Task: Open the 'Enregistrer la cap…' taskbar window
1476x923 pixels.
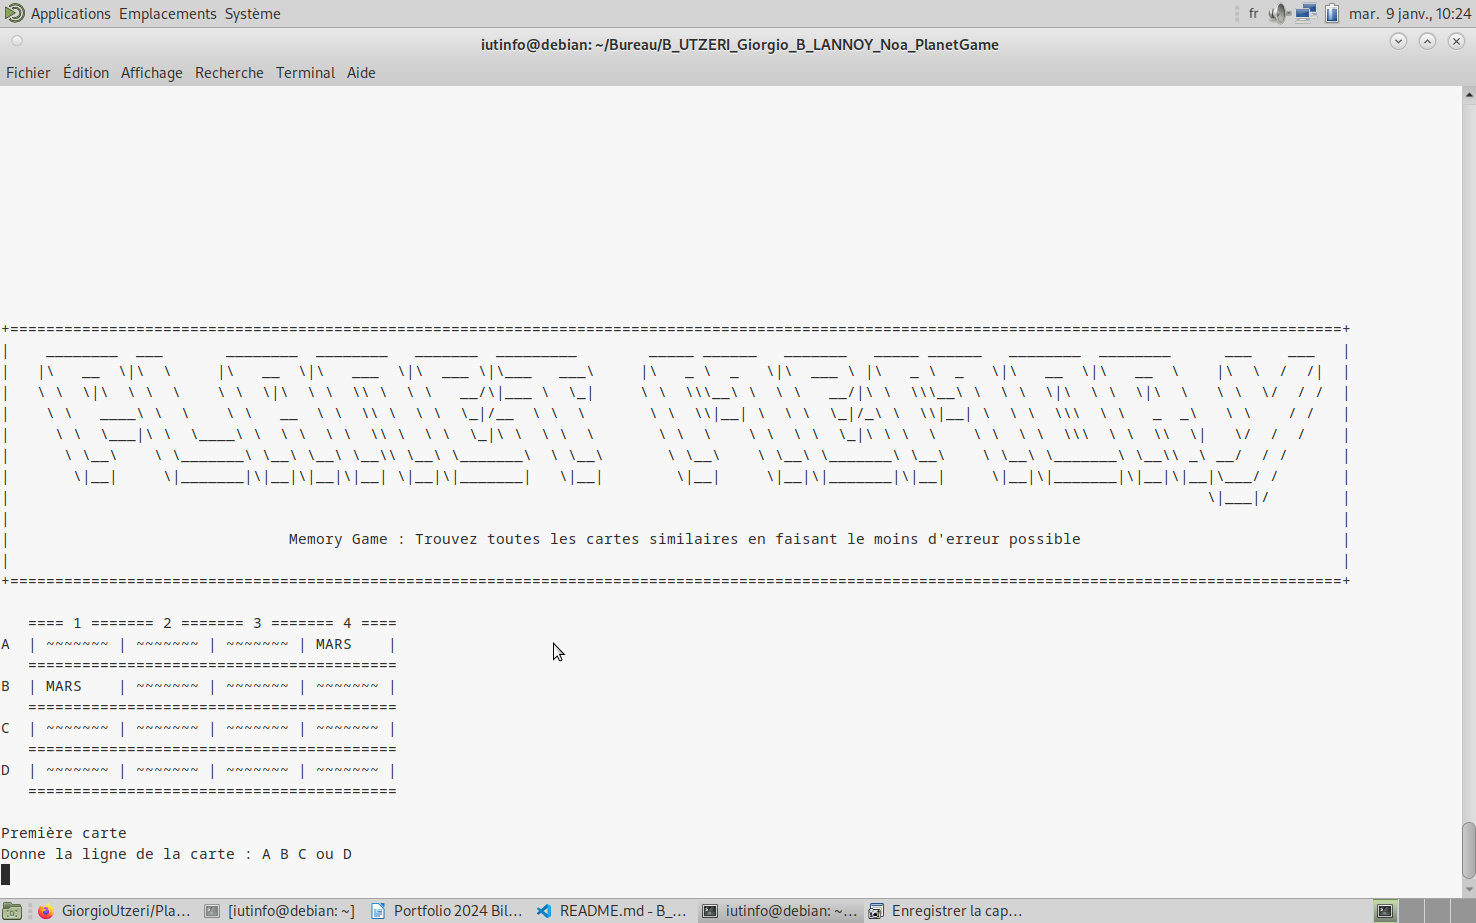Action: pos(946,911)
